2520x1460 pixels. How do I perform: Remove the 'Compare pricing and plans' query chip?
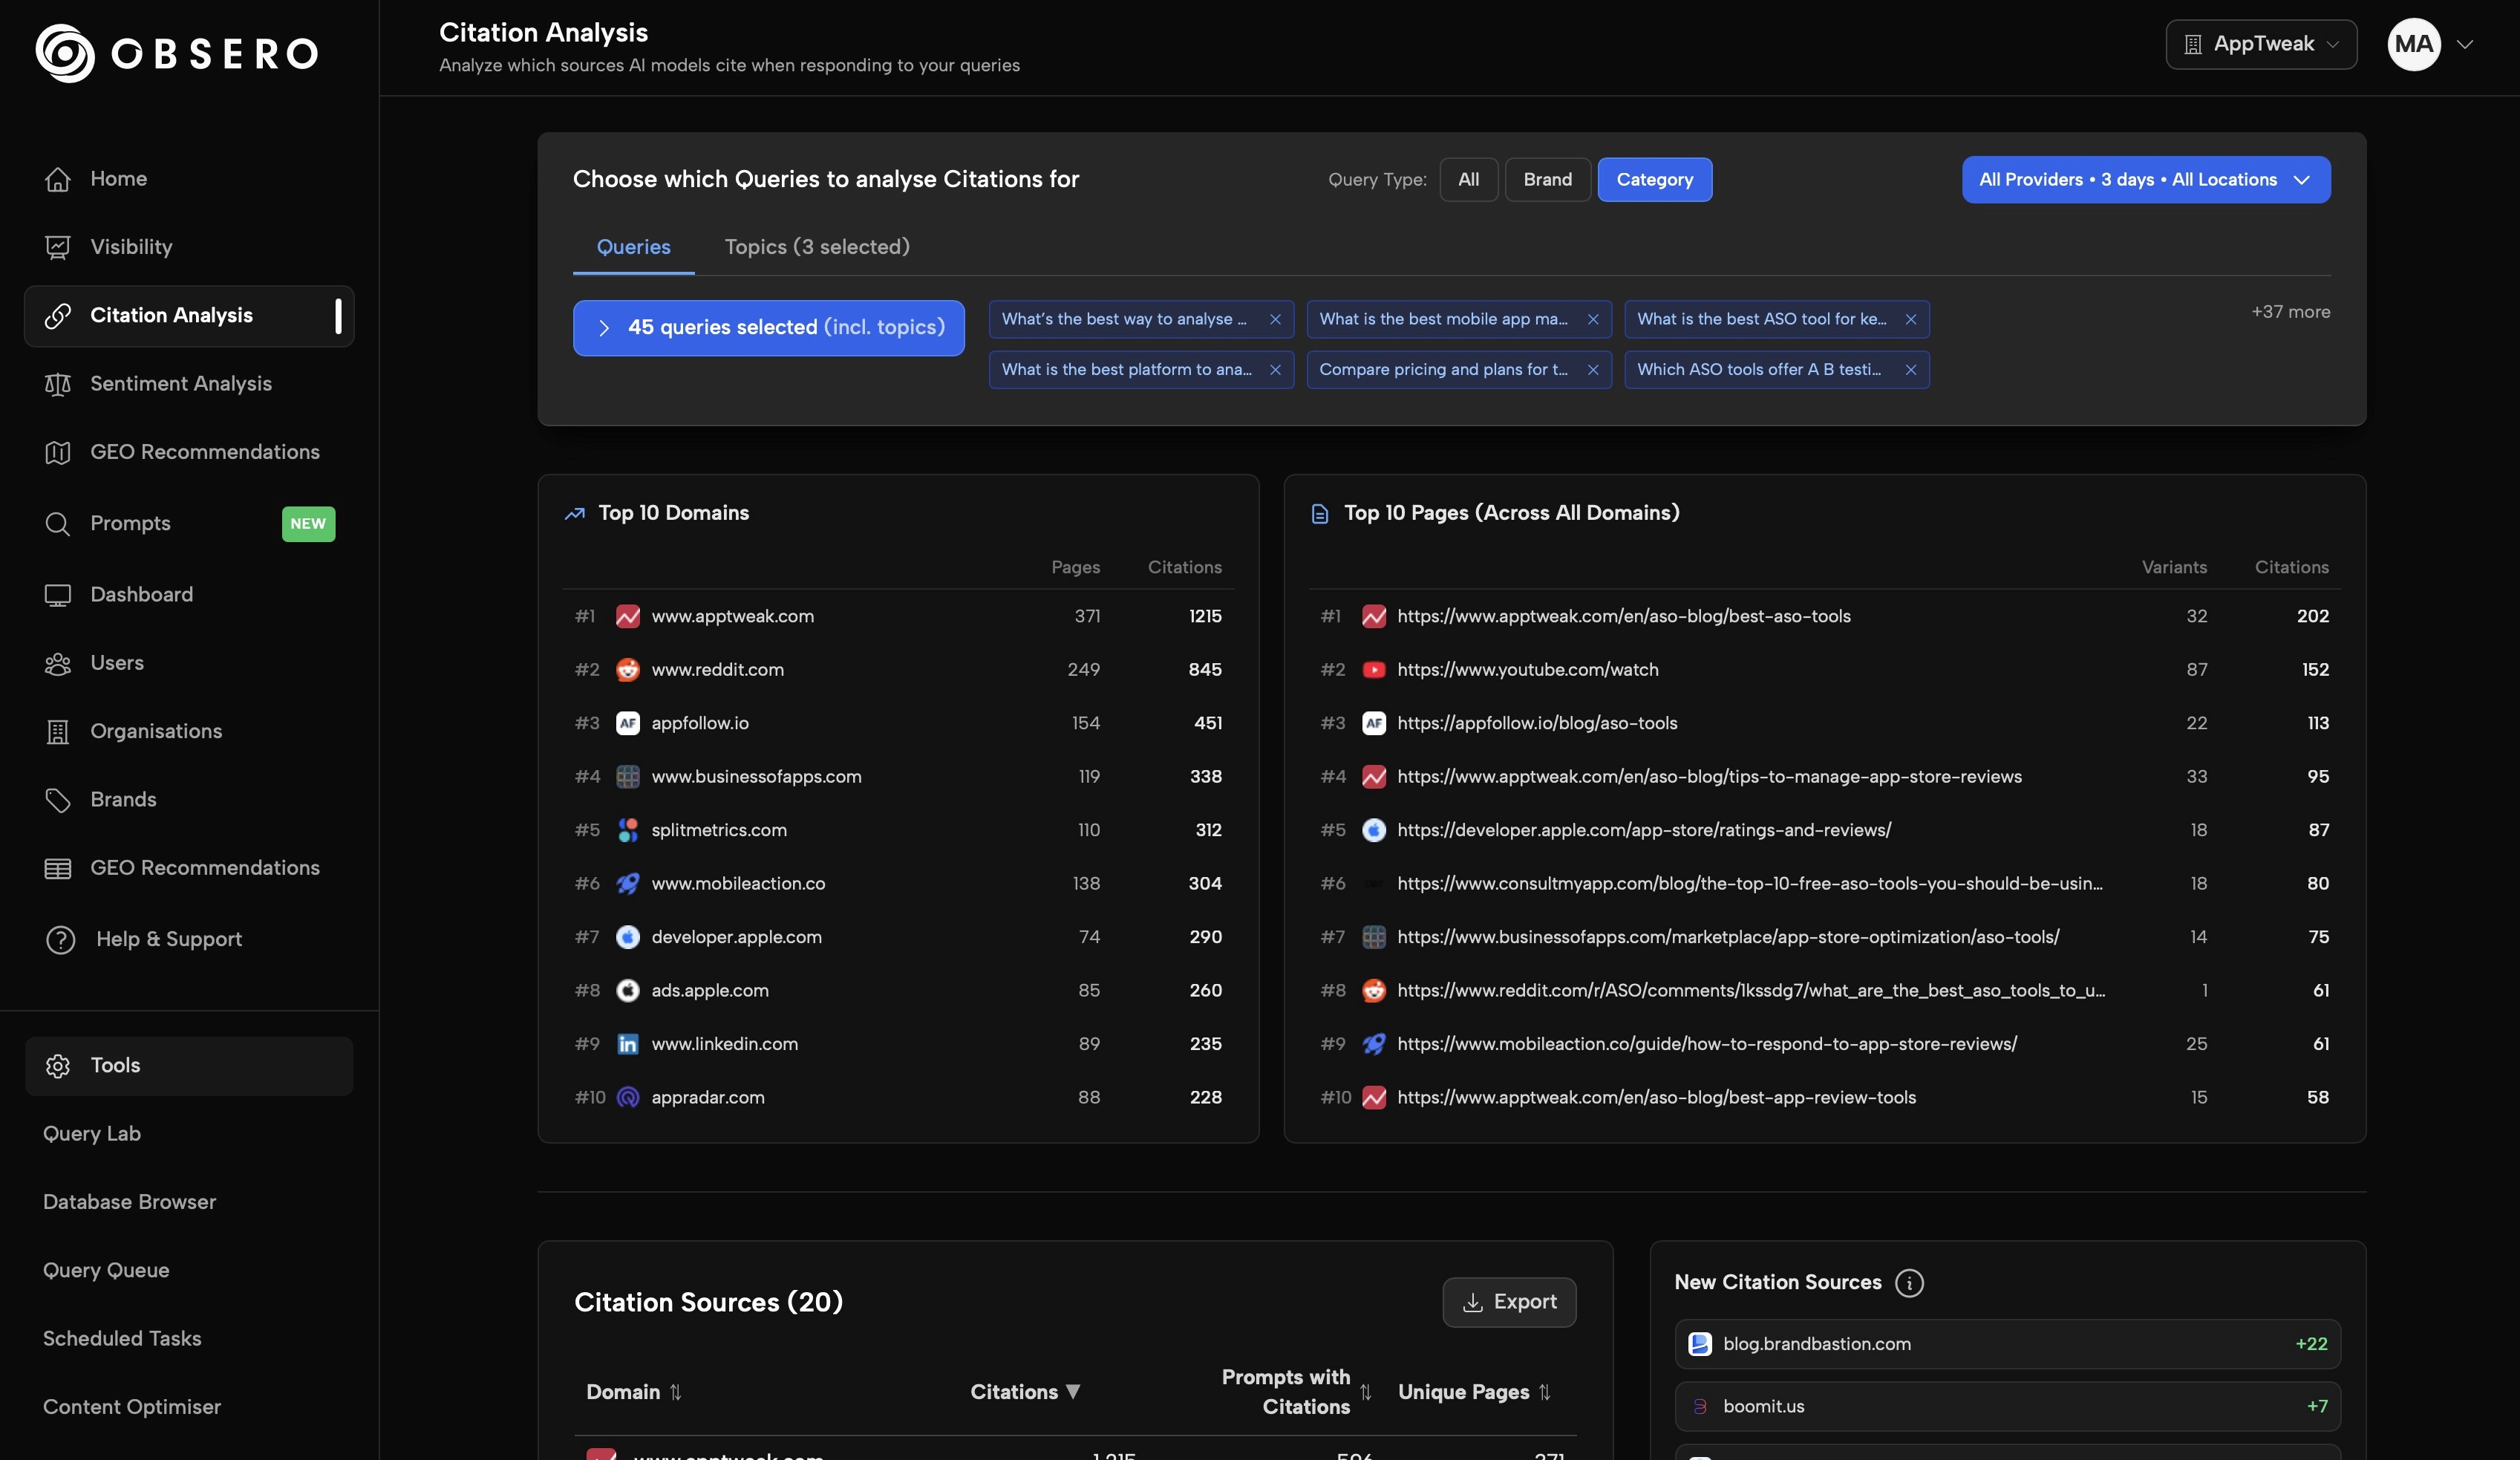click(x=1593, y=370)
